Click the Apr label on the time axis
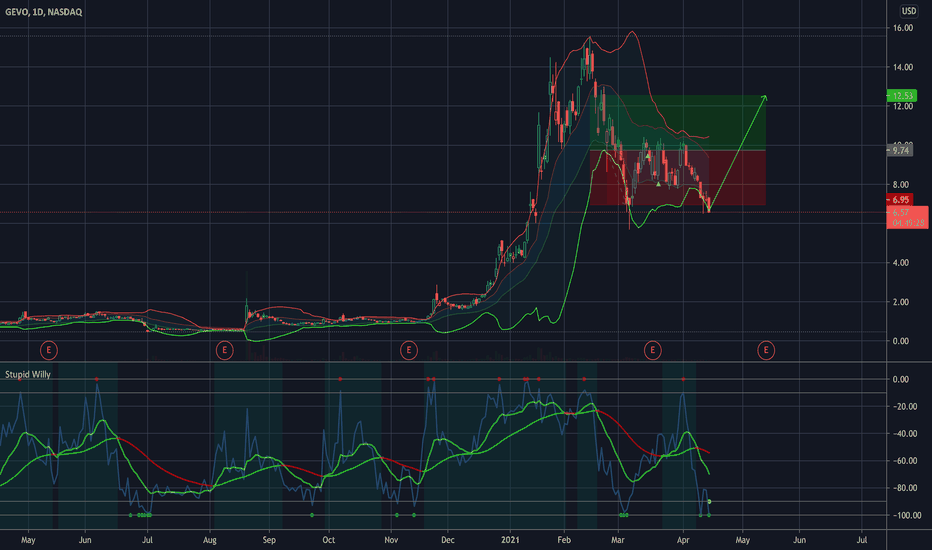 tap(683, 540)
